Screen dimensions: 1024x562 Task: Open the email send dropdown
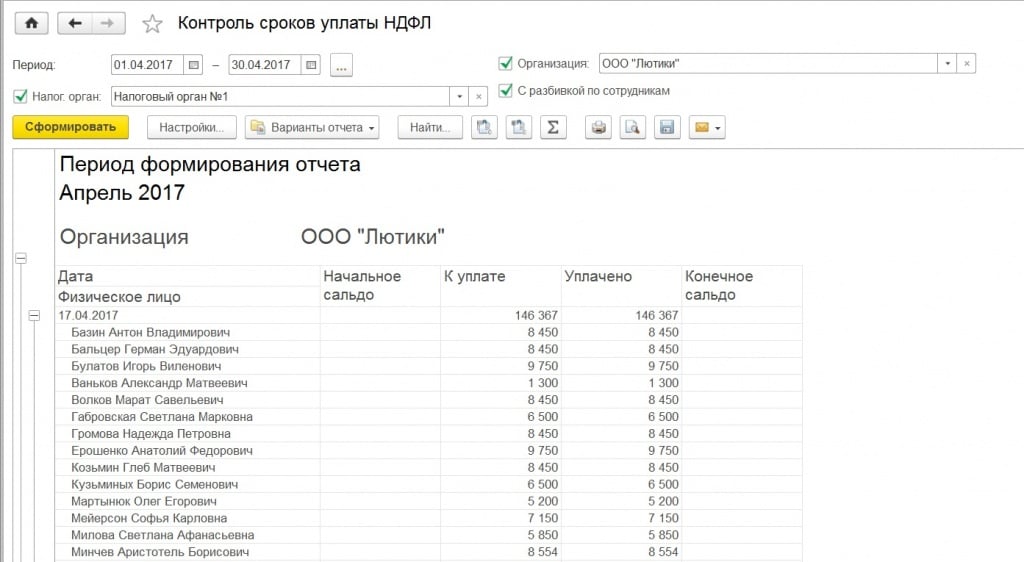click(707, 127)
